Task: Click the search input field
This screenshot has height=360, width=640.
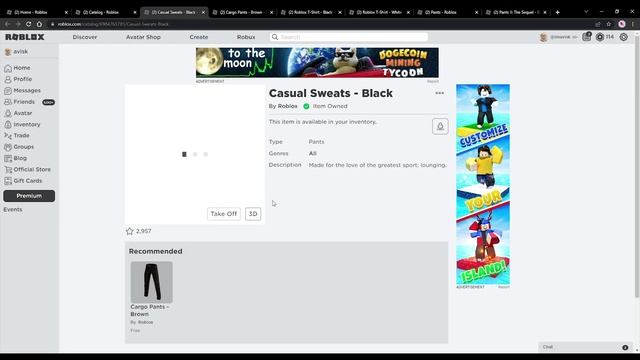Action: click(x=349, y=37)
